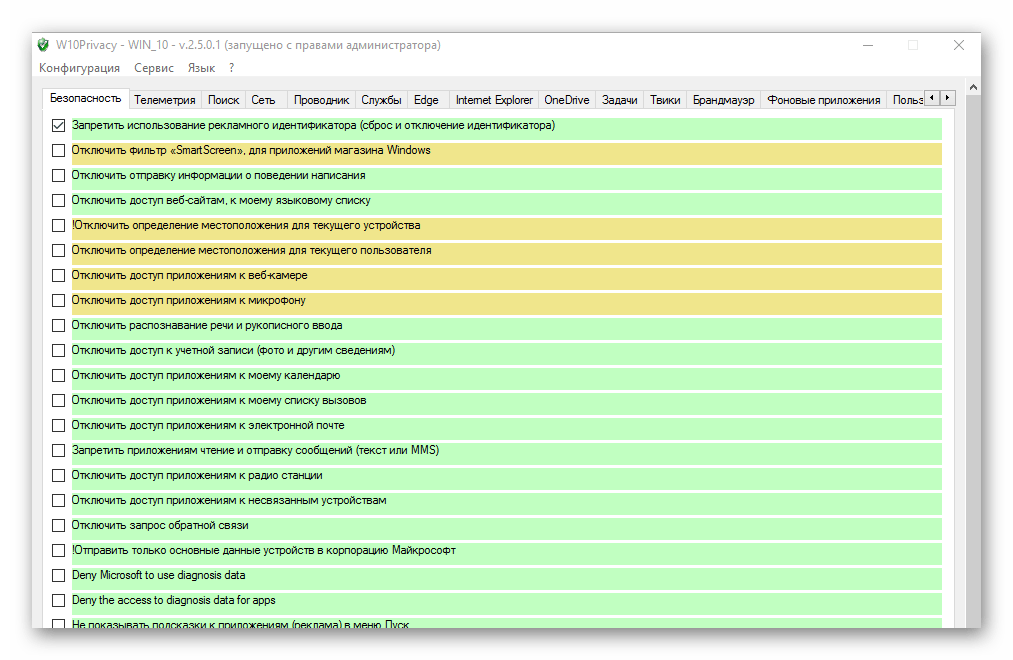Open the OneDrive tab
Image resolution: width=1013 pixels, height=660 pixels.
pos(567,100)
